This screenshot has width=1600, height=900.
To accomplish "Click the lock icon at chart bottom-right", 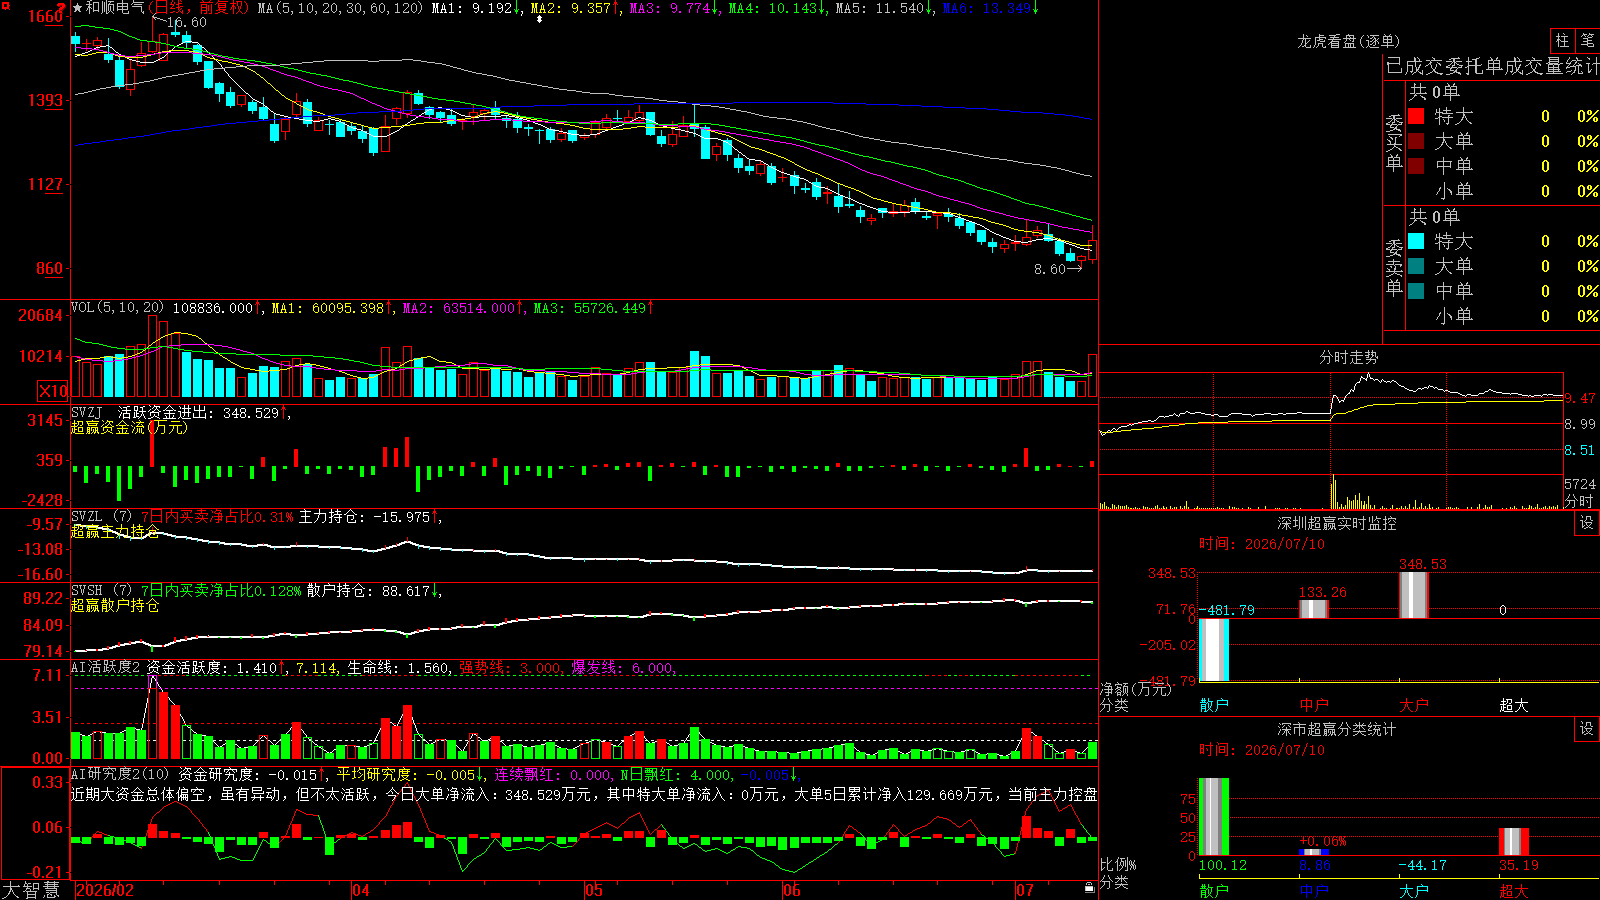I will pos(1089,888).
